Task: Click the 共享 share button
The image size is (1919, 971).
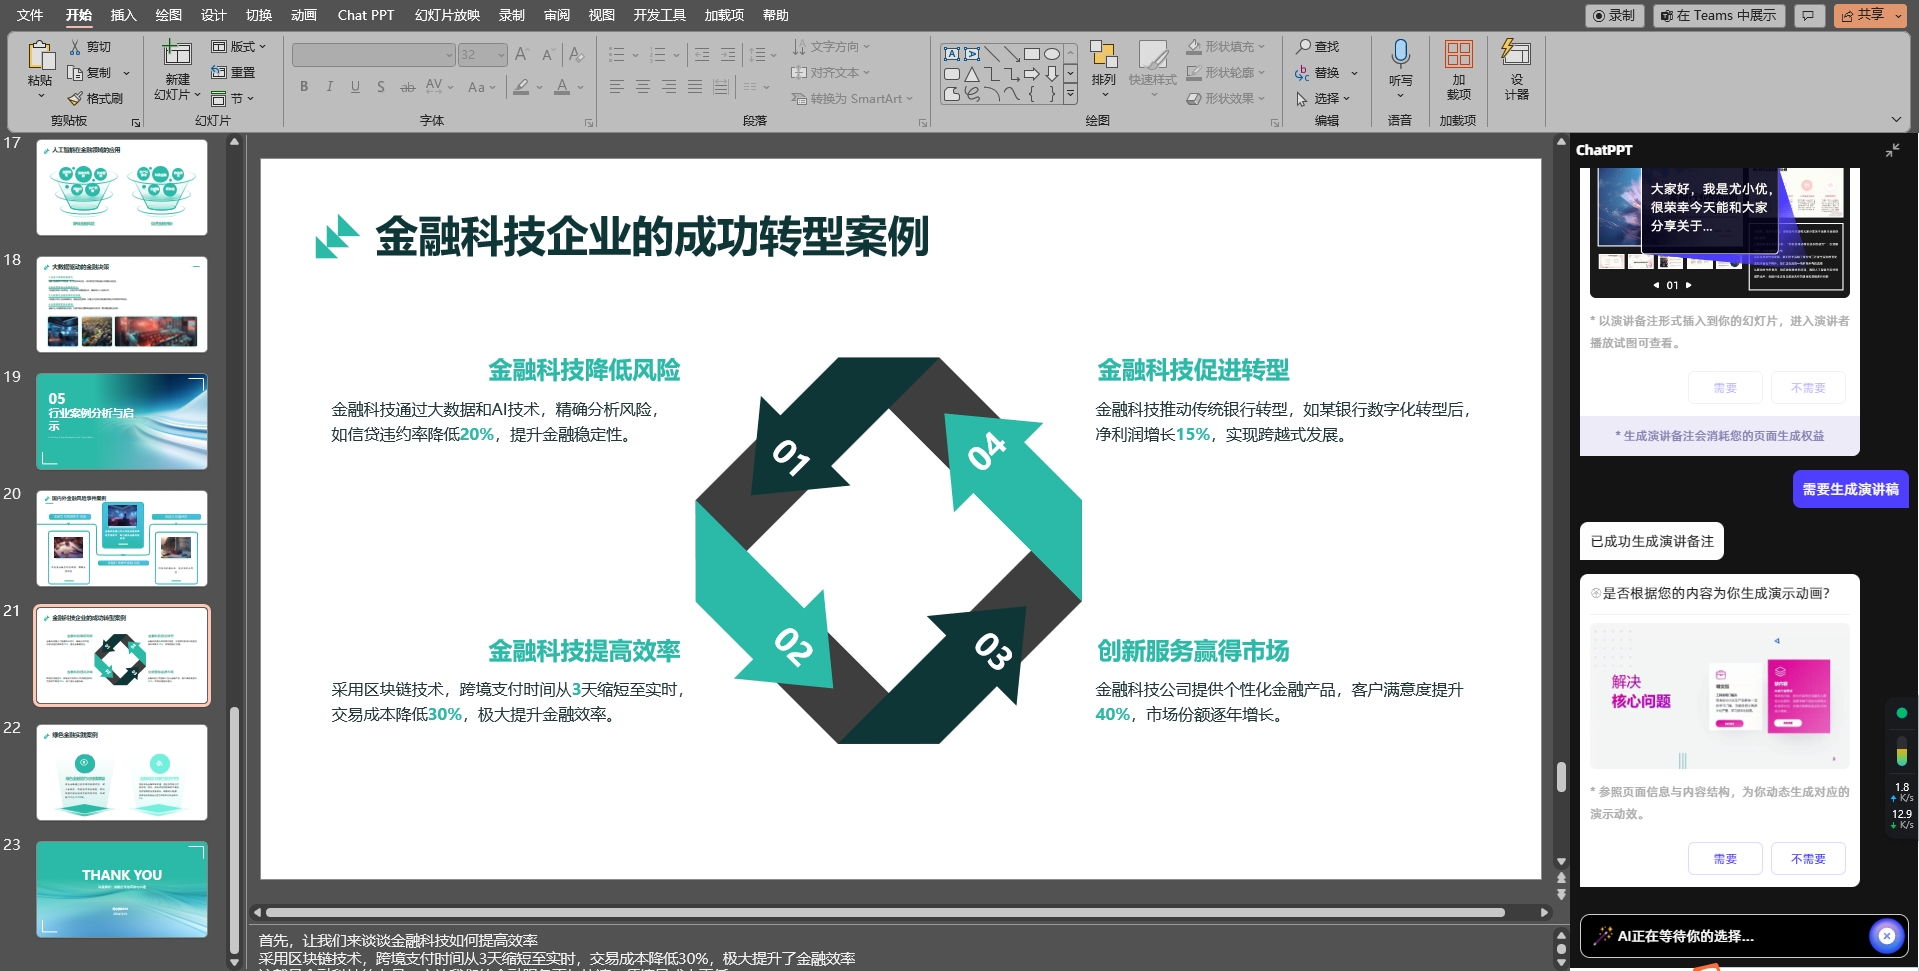Action: tap(1870, 16)
